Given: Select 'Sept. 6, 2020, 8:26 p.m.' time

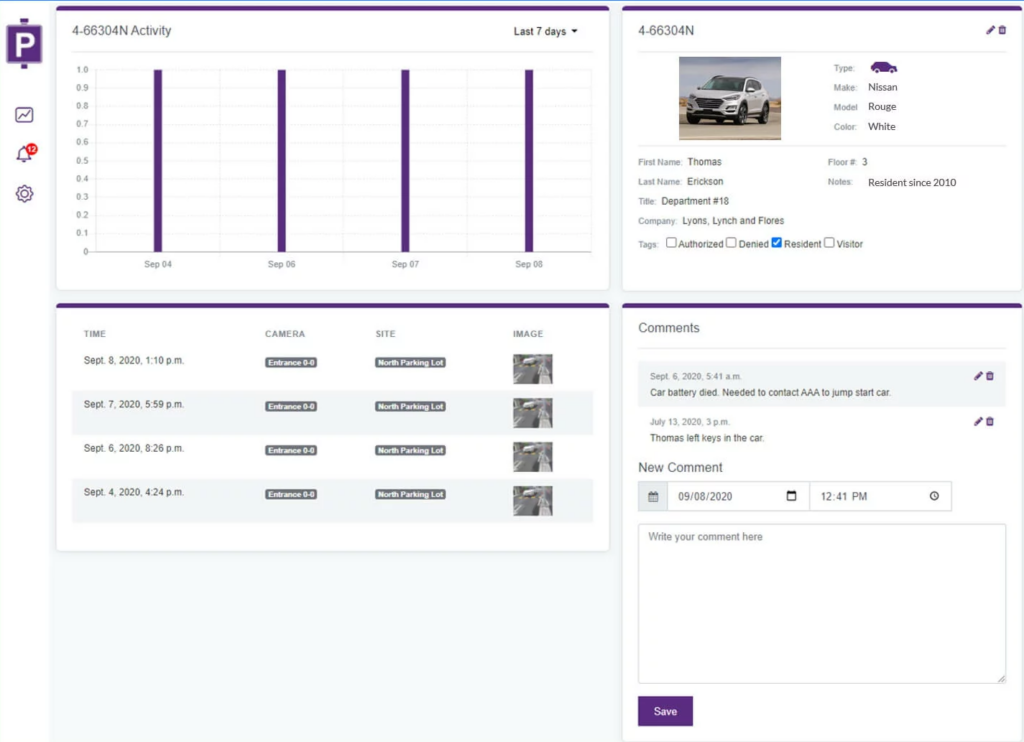Looking at the screenshot, I should [x=134, y=448].
